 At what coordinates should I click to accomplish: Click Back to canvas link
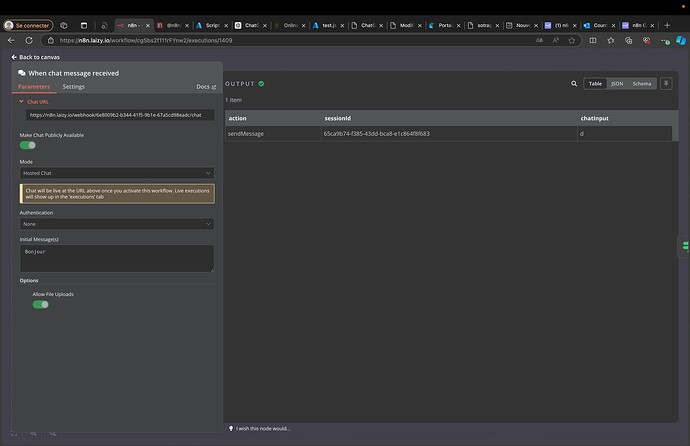[36, 57]
